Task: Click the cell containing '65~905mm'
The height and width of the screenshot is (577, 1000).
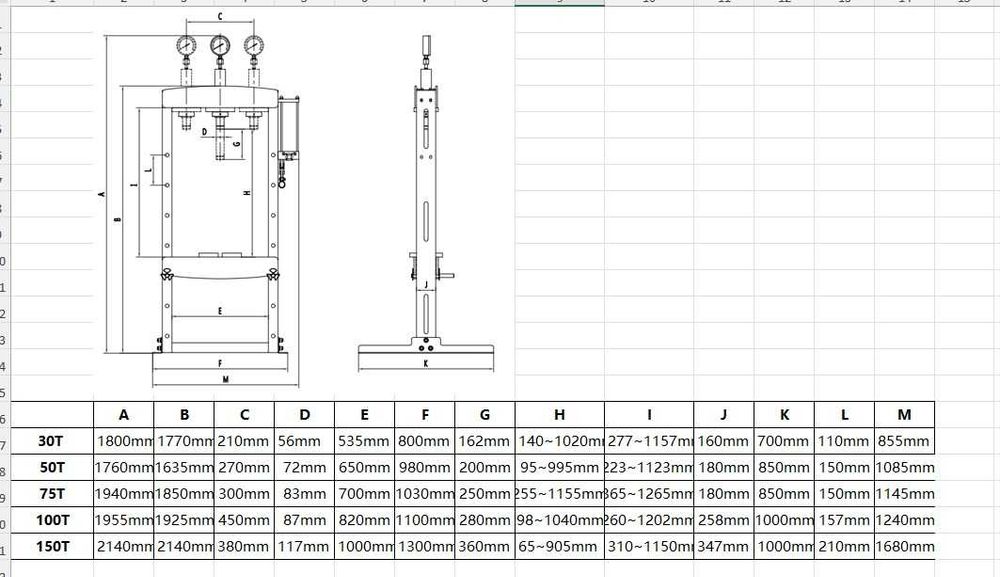Action: click(560, 546)
